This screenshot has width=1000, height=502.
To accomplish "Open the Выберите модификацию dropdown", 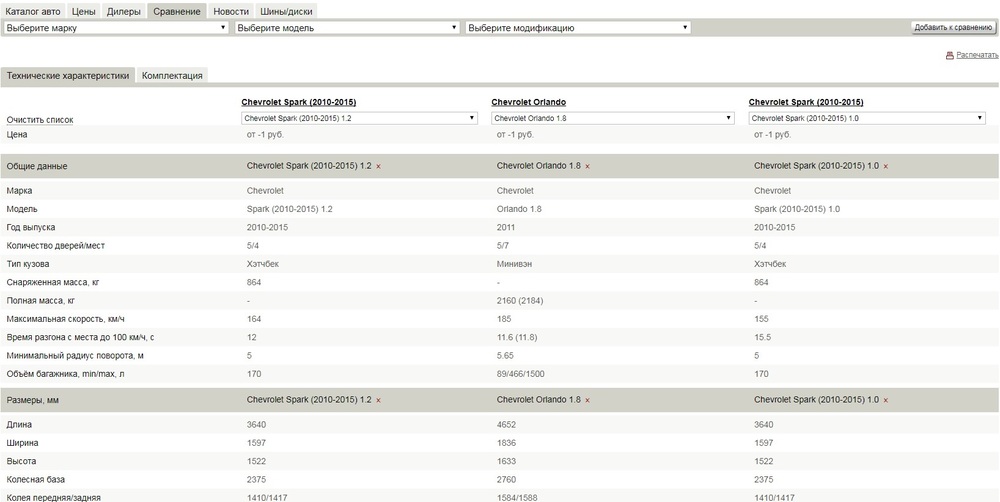I will [x=578, y=28].
